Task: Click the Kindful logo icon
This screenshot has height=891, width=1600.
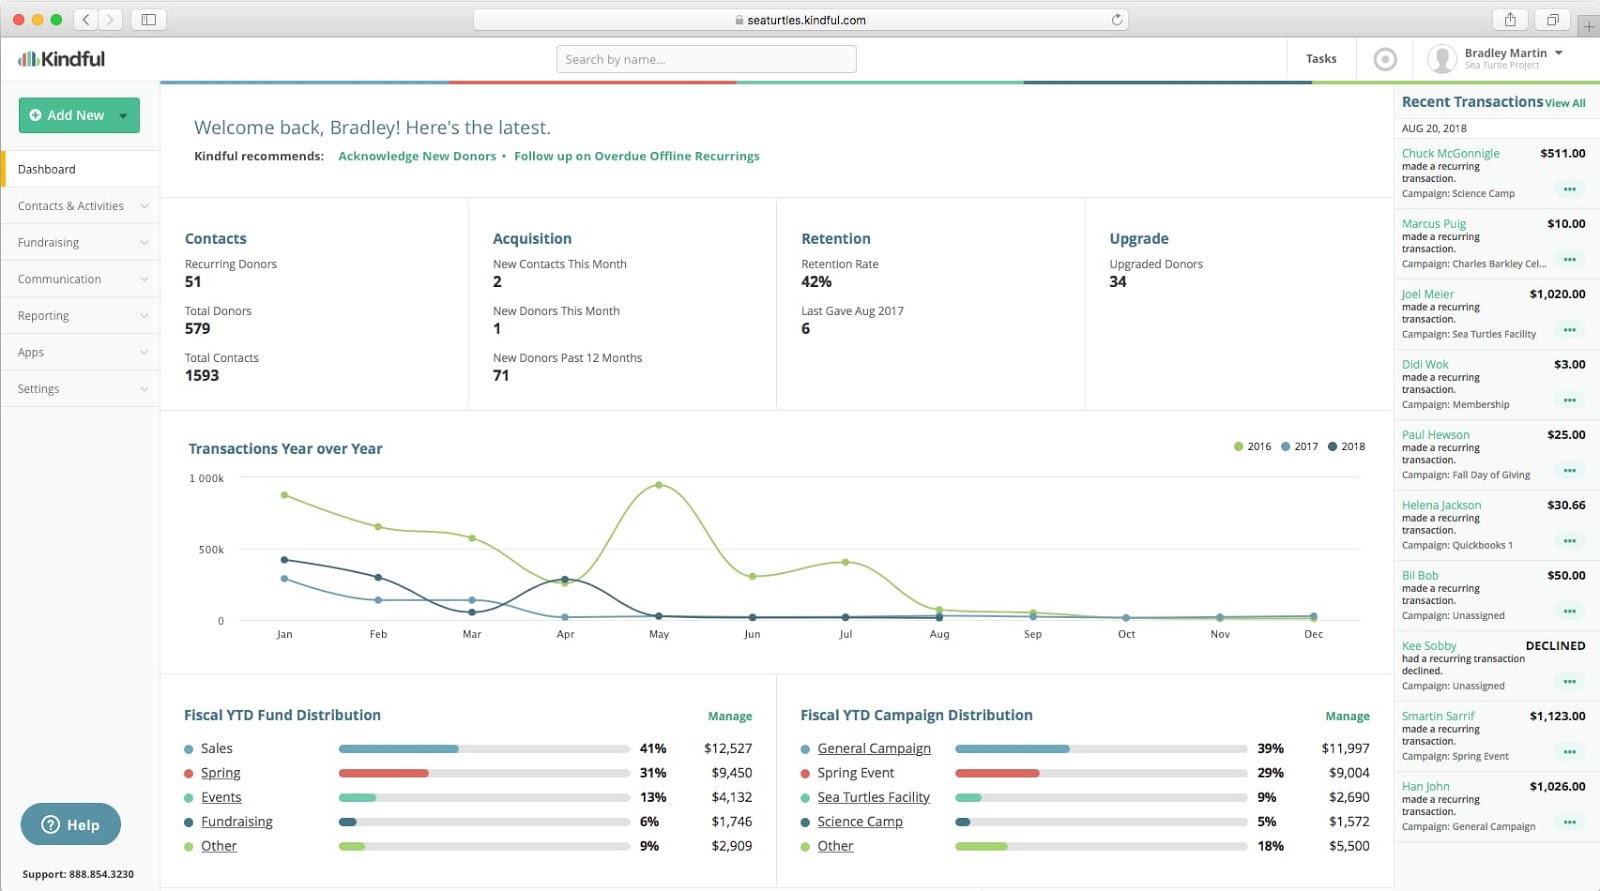Action: [x=28, y=59]
